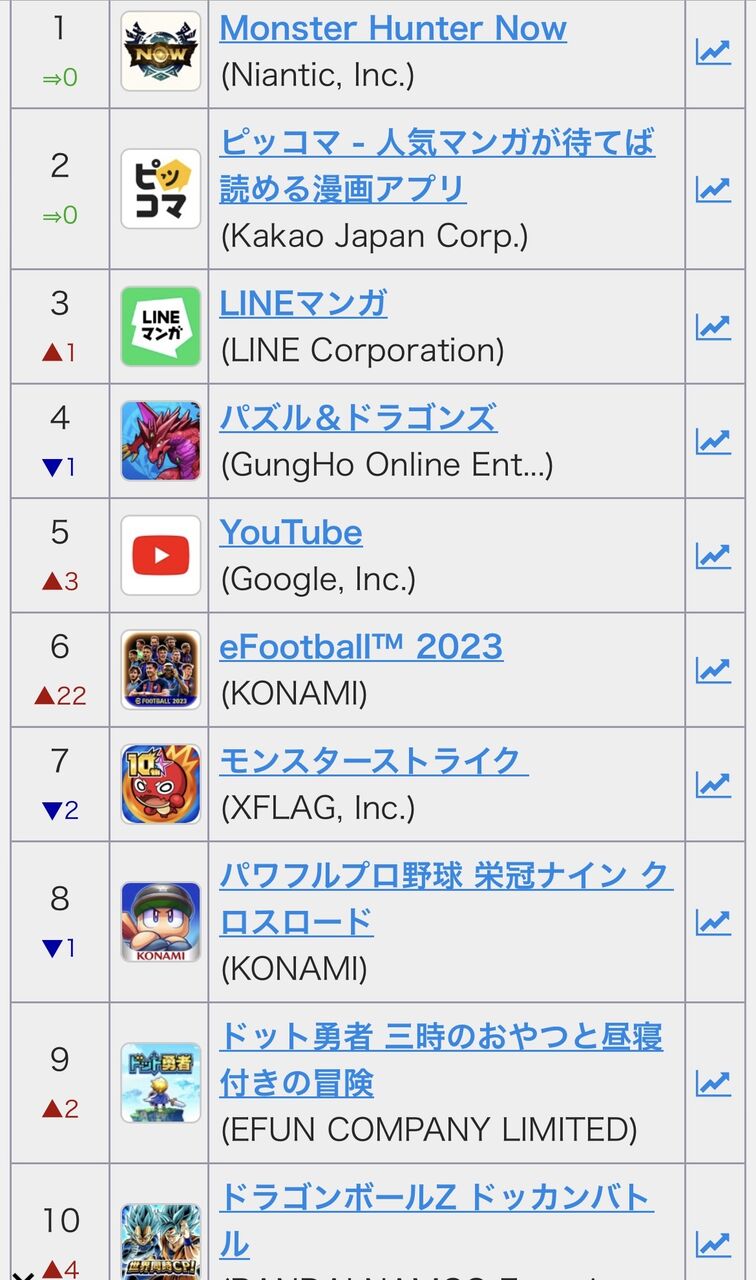
Task: Show eFootball 2023 ranking chart icon
Action: [x=713, y=669]
